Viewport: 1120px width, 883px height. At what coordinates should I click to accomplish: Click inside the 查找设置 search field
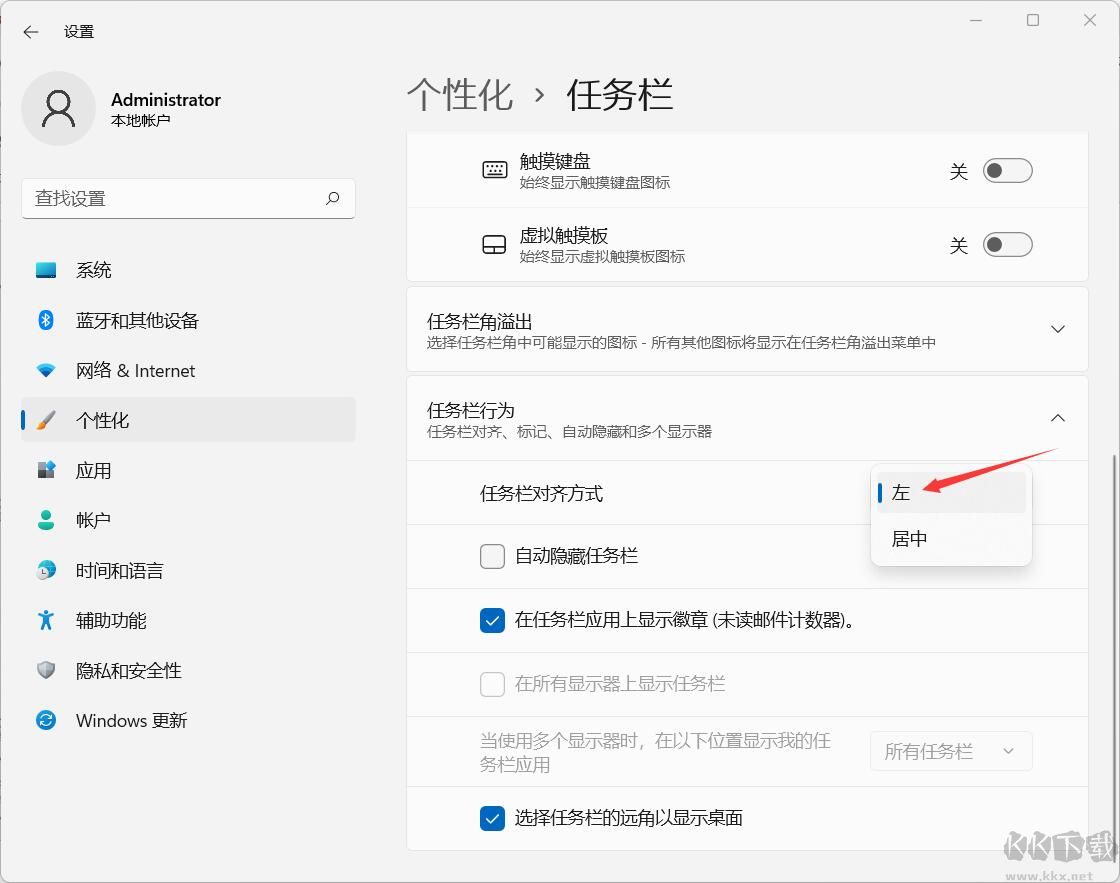(160, 199)
